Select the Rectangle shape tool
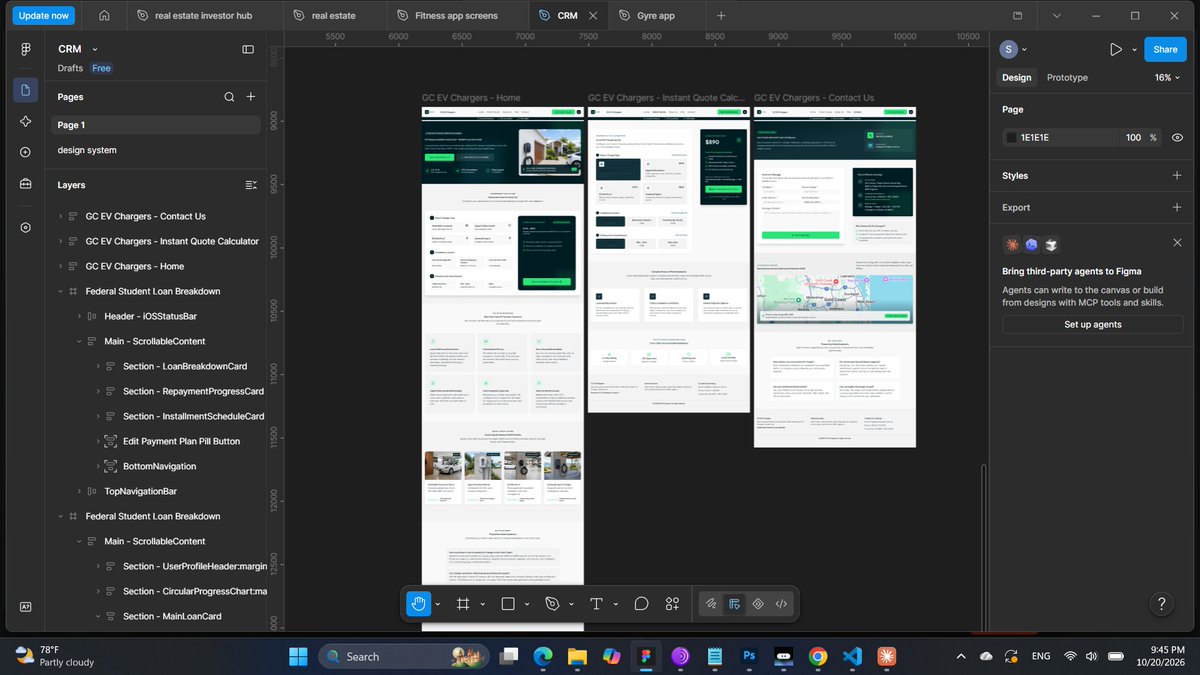The width and height of the screenshot is (1200, 675). pos(508,604)
